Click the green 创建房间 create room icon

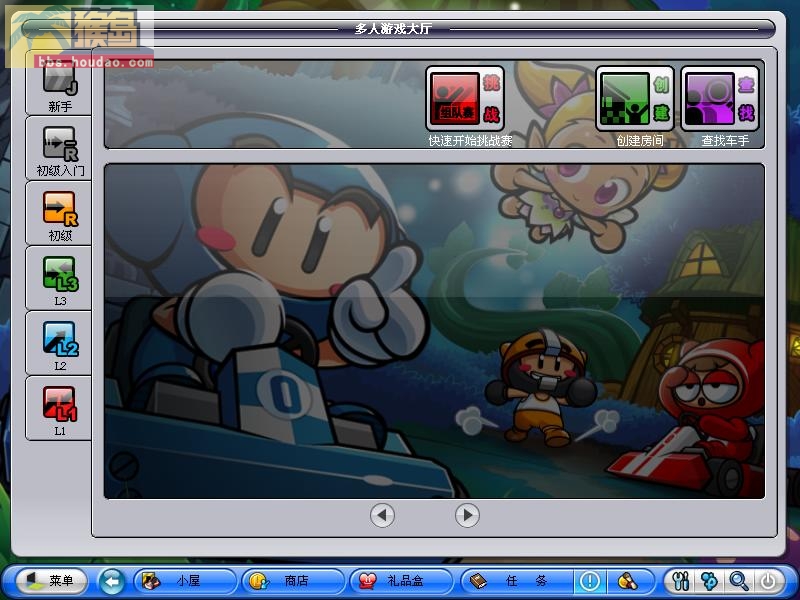pos(635,99)
